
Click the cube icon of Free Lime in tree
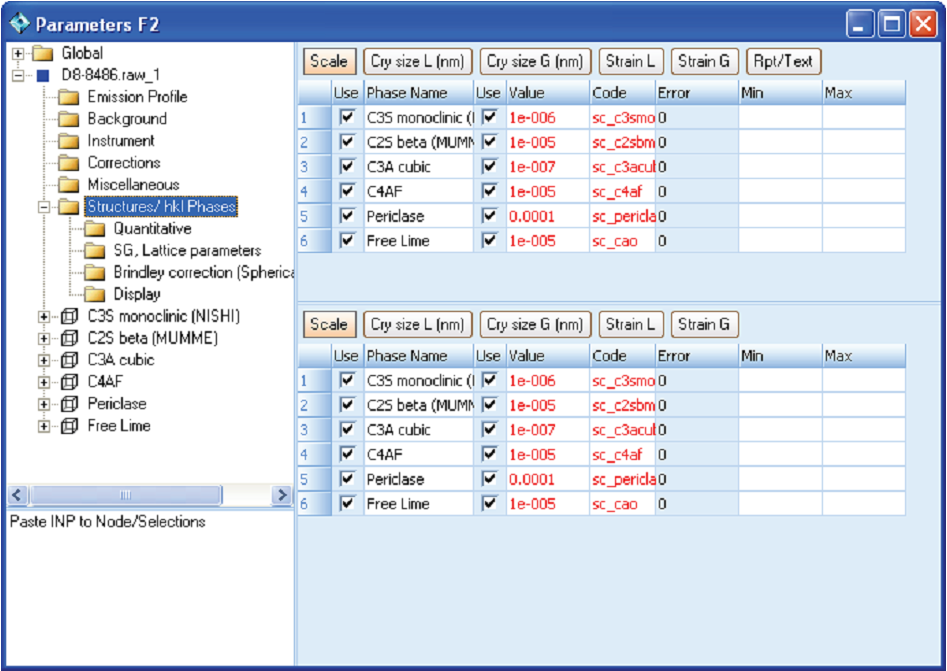click(x=69, y=426)
